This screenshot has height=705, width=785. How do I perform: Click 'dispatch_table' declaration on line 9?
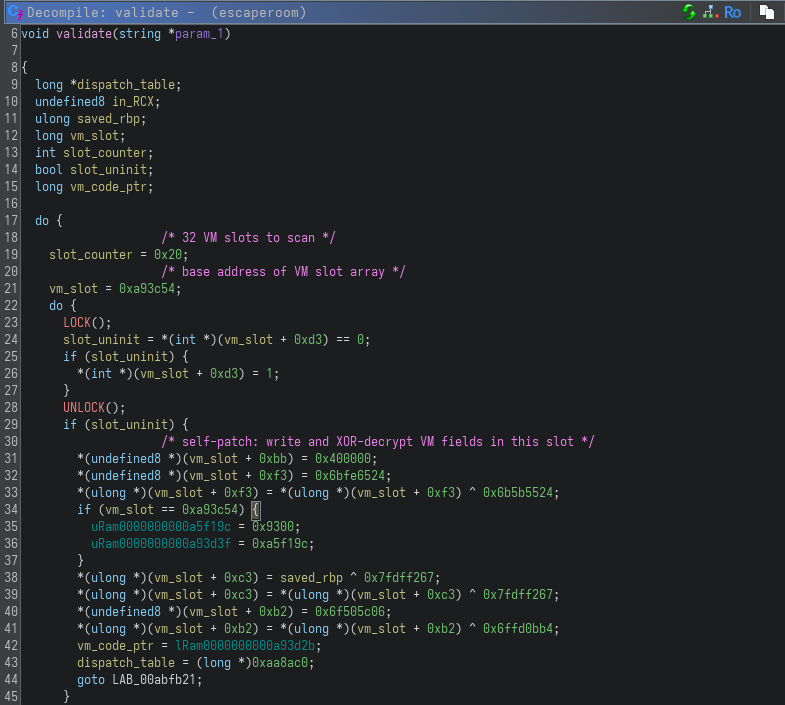click(126, 85)
